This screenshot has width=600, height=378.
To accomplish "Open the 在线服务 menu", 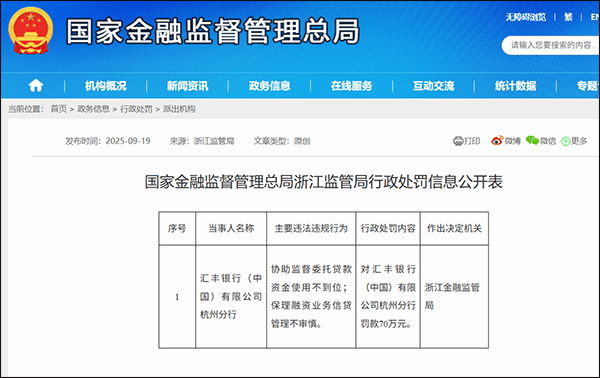I will coord(351,86).
